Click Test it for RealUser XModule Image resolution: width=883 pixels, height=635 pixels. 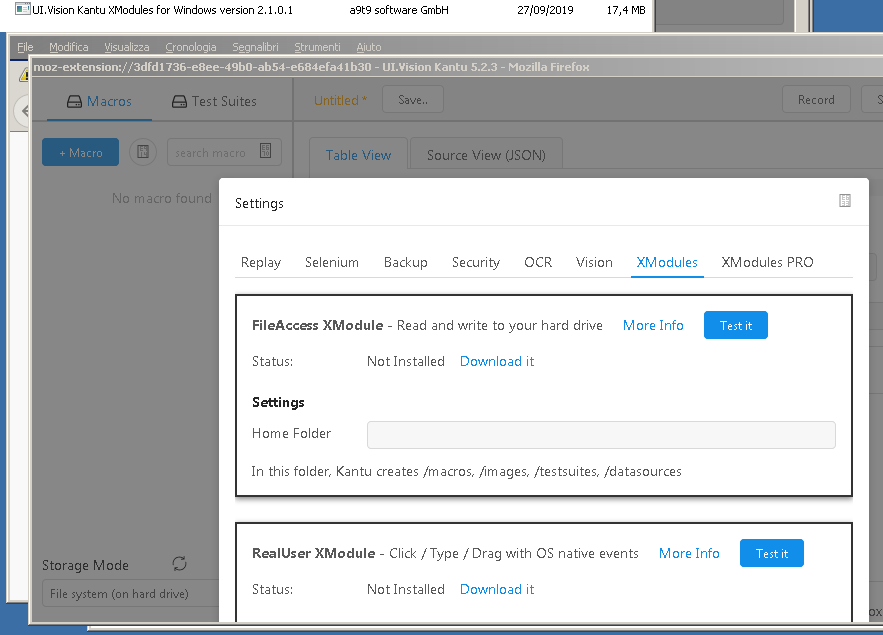(771, 553)
